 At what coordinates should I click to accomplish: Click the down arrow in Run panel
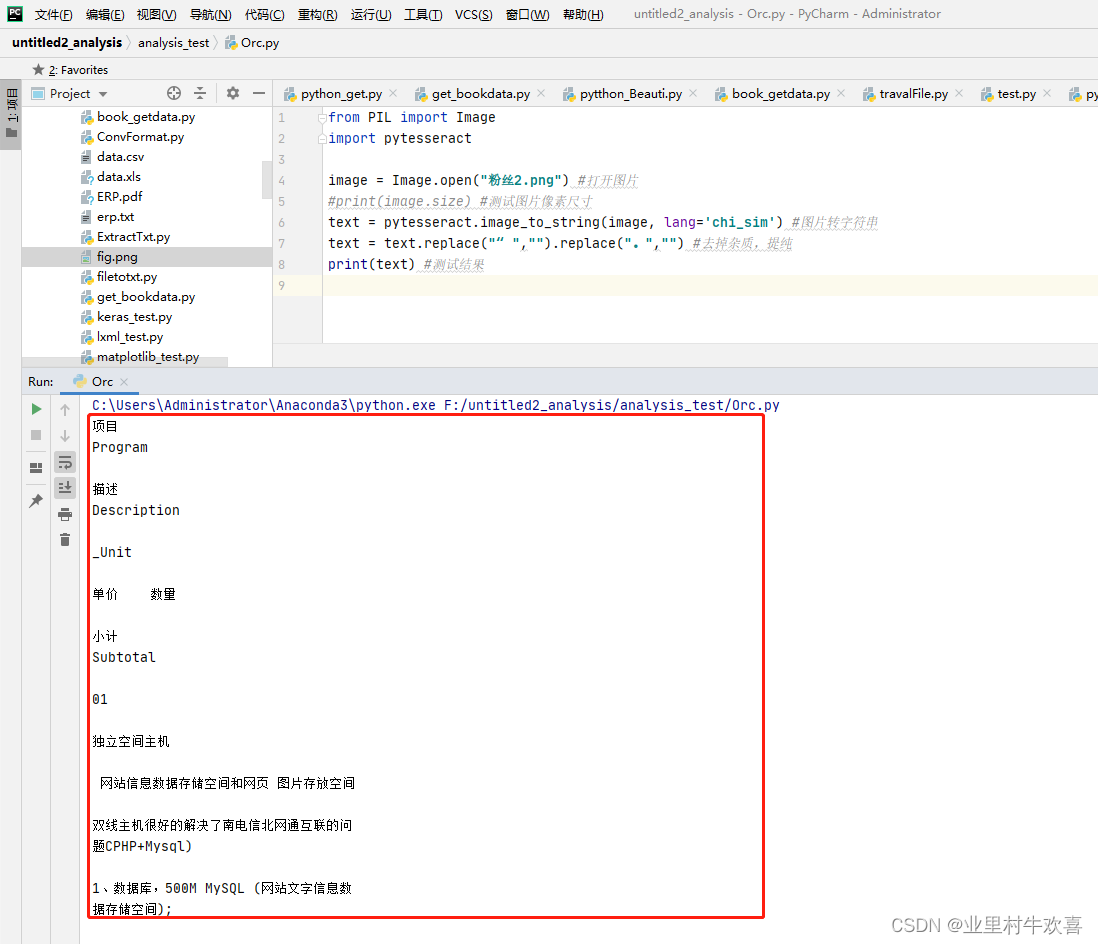click(x=65, y=436)
